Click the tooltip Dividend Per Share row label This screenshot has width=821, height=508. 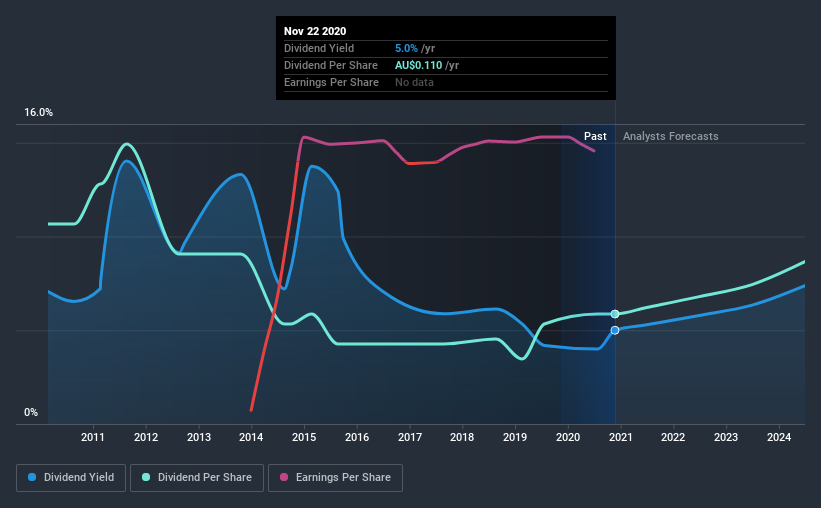(x=330, y=65)
